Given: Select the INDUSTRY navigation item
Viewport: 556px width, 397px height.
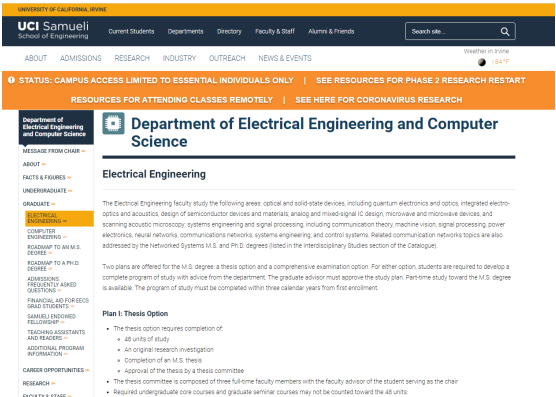Looking at the screenshot, I should (179, 58).
